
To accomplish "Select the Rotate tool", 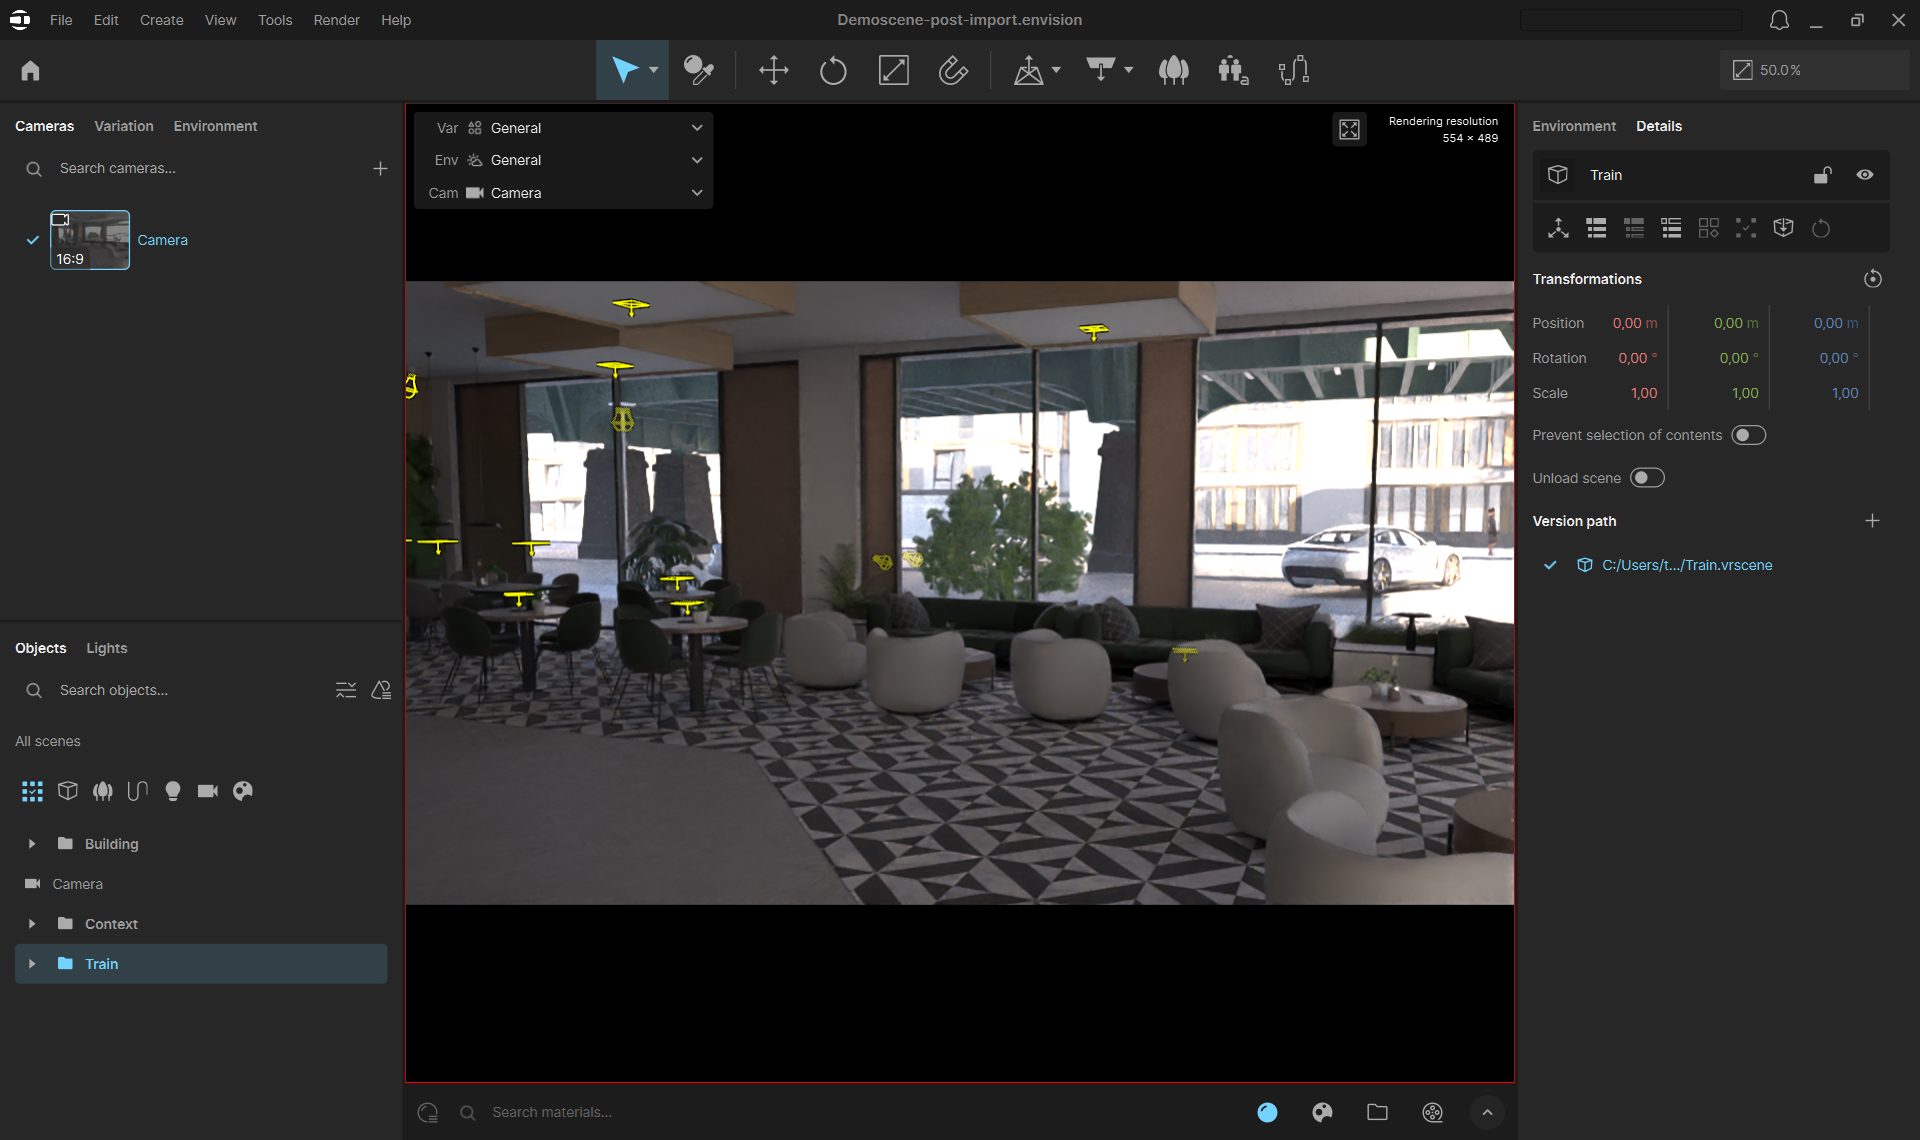I will pos(832,70).
